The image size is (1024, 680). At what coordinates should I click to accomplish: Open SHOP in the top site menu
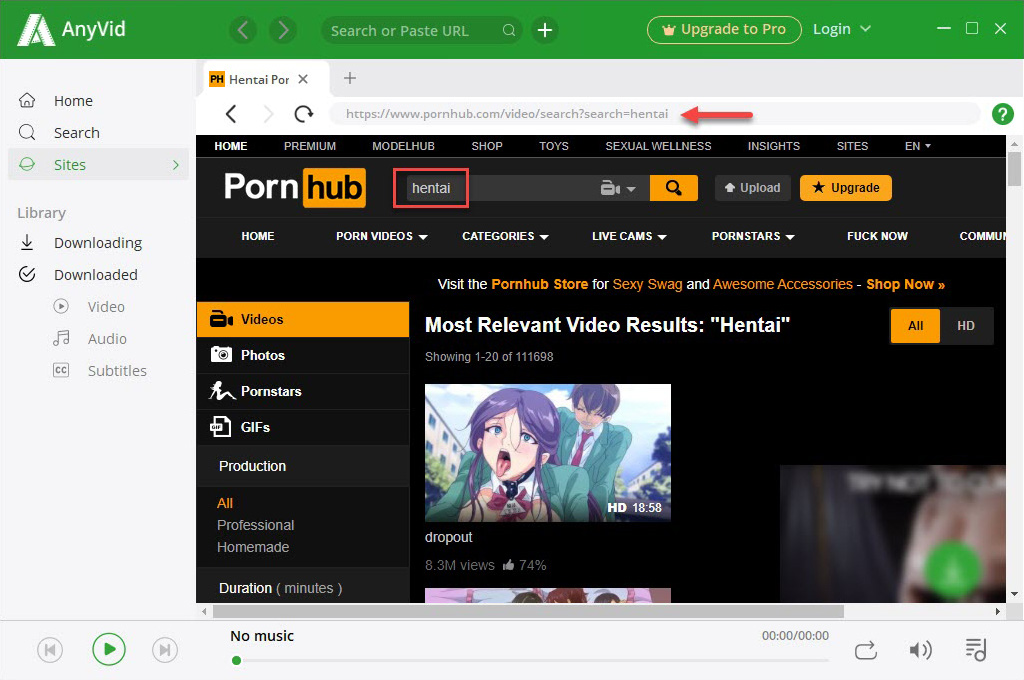pyautogui.click(x=487, y=146)
